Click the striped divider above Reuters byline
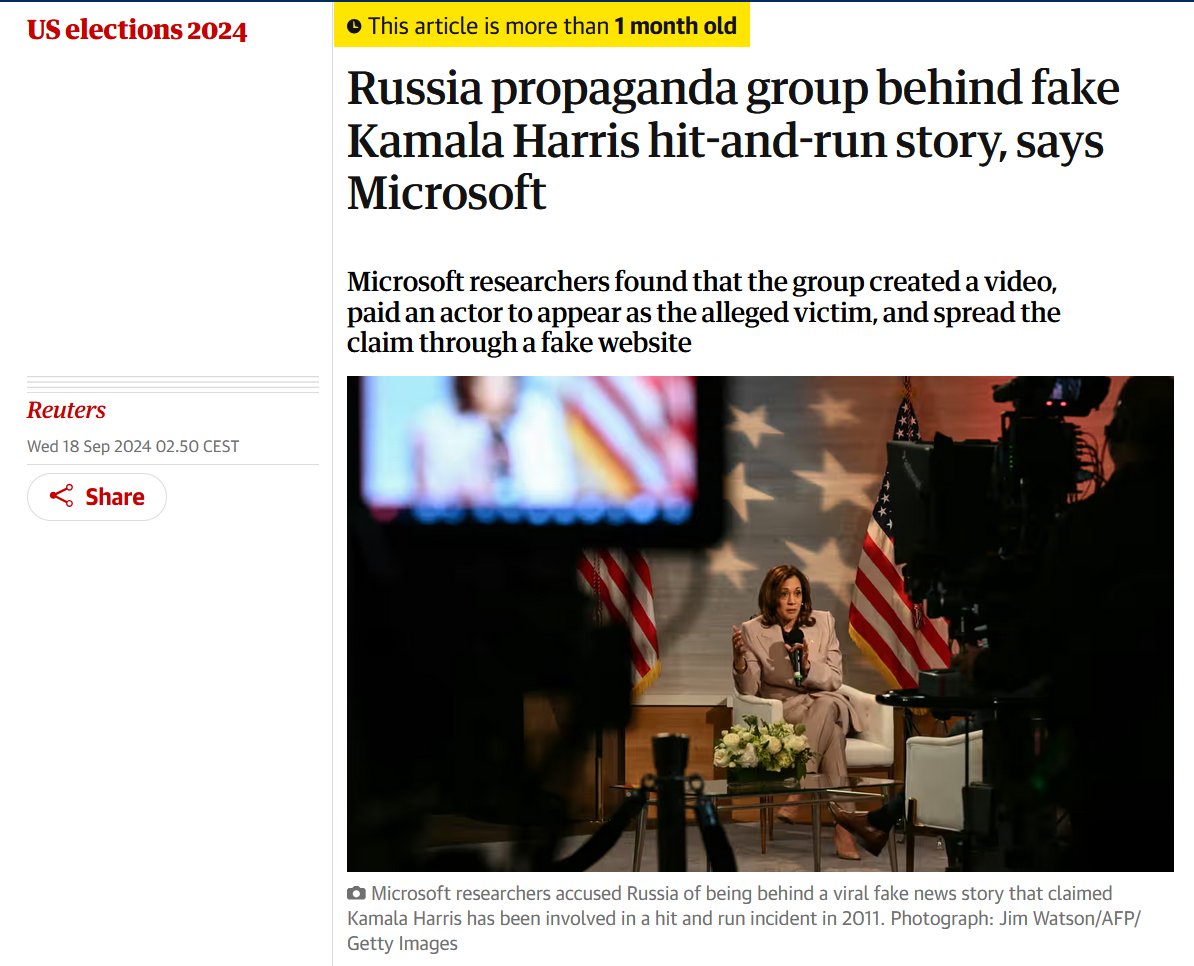This screenshot has width=1194, height=966. 173,384
